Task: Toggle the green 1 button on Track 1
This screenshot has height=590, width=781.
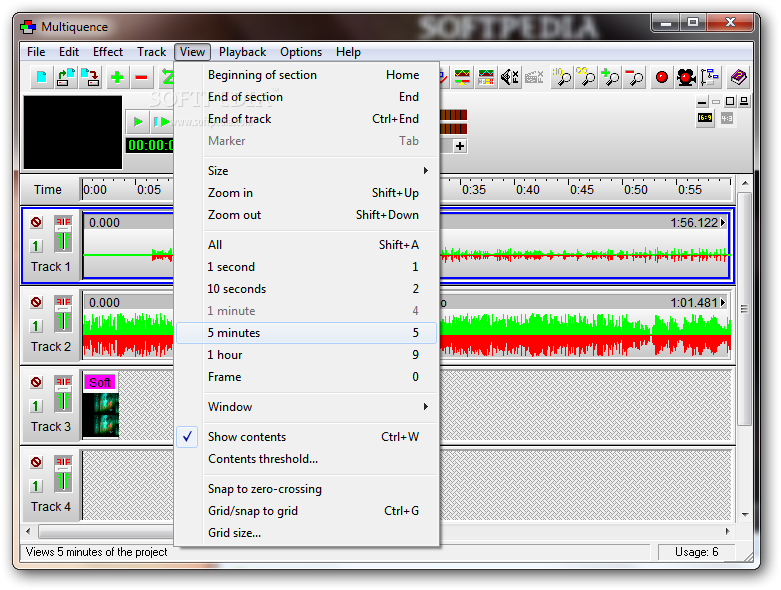Action: point(35,246)
